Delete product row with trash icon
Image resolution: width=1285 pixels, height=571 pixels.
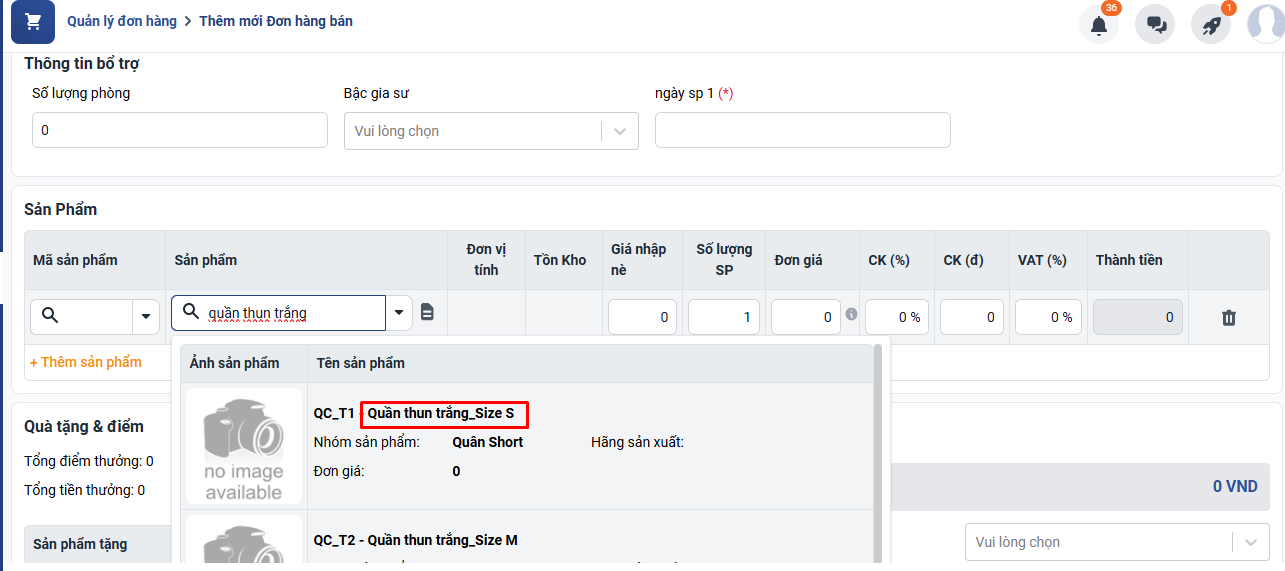click(1229, 318)
